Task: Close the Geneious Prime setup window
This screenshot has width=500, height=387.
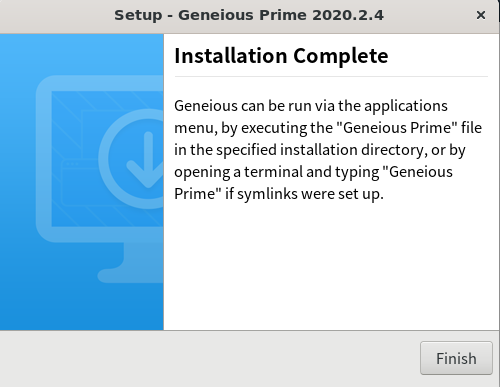Action: click(481, 15)
